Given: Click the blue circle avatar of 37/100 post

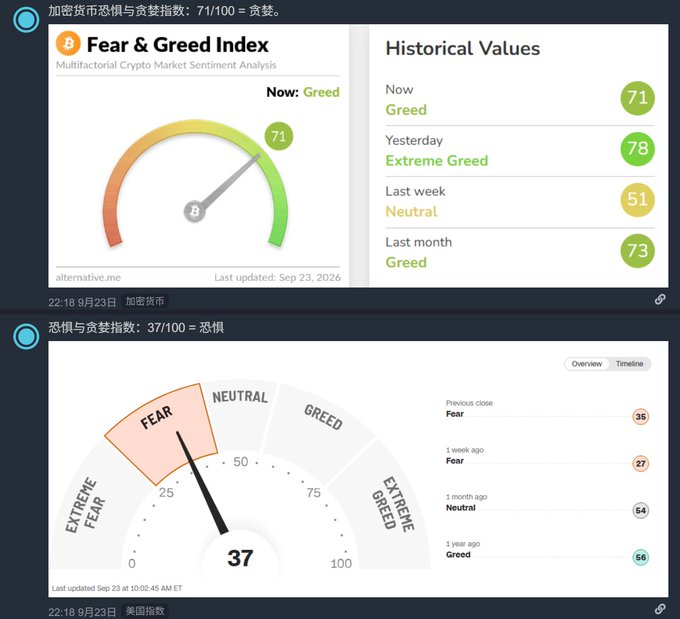Looking at the screenshot, I should click(x=26, y=336).
